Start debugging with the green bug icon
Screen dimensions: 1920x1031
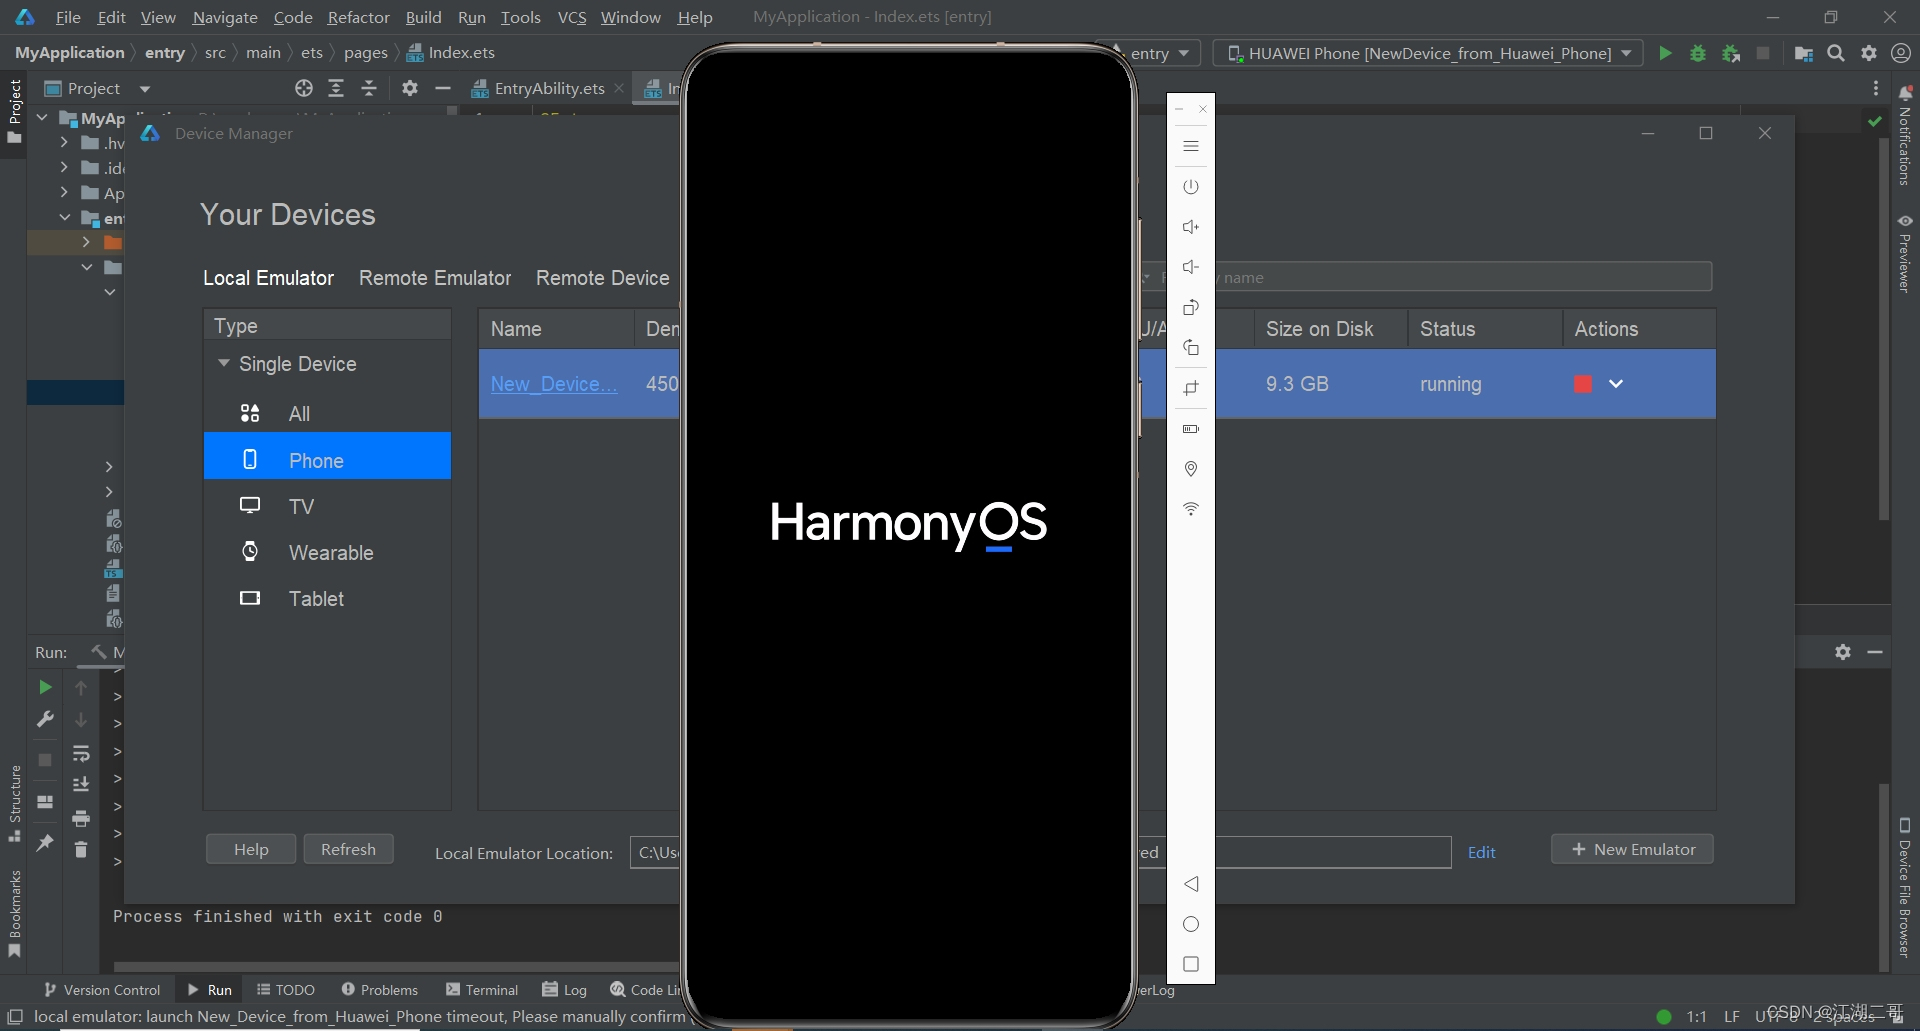tap(1698, 53)
